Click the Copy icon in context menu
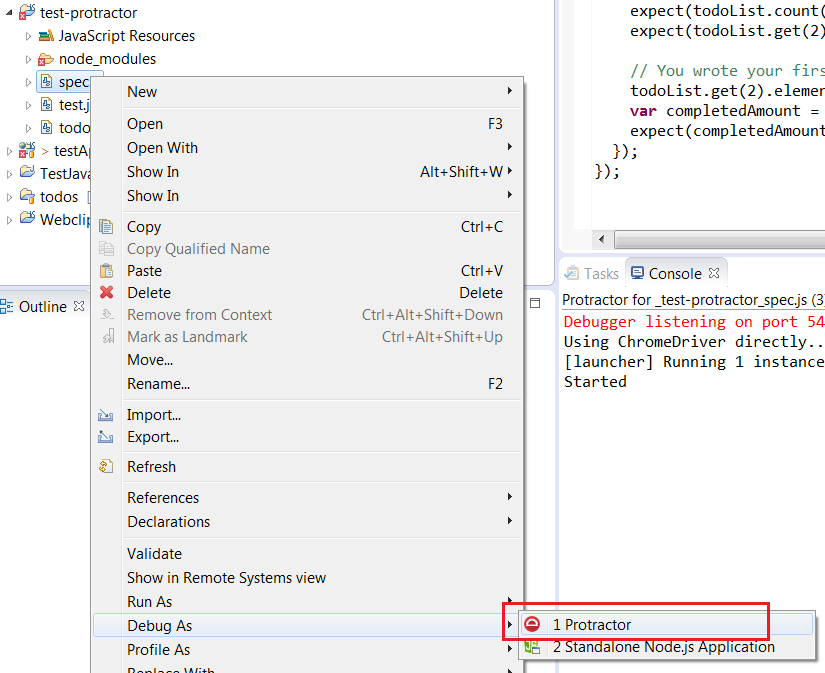825x673 pixels. coord(107,227)
